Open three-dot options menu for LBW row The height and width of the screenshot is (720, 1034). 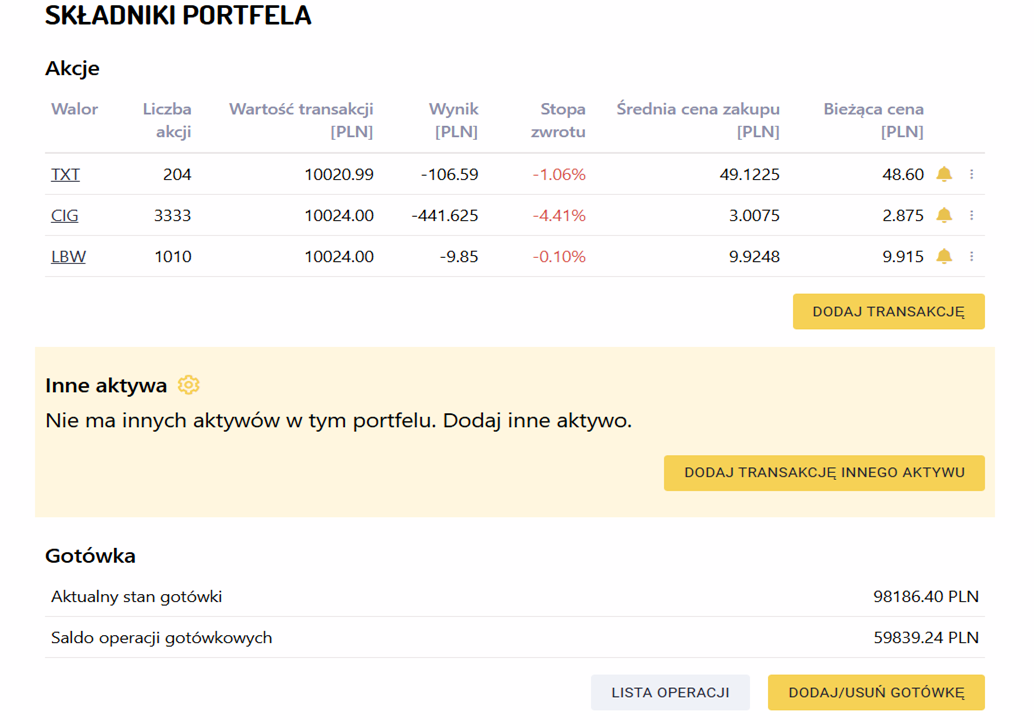pyautogui.click(x=971, y=257)
